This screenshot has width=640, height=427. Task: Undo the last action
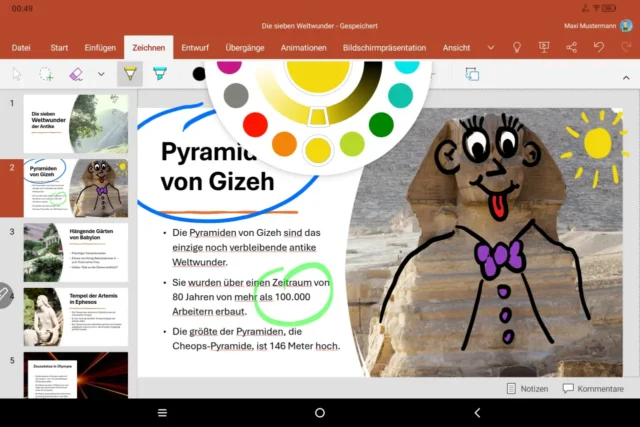click(x=598, y=47)
